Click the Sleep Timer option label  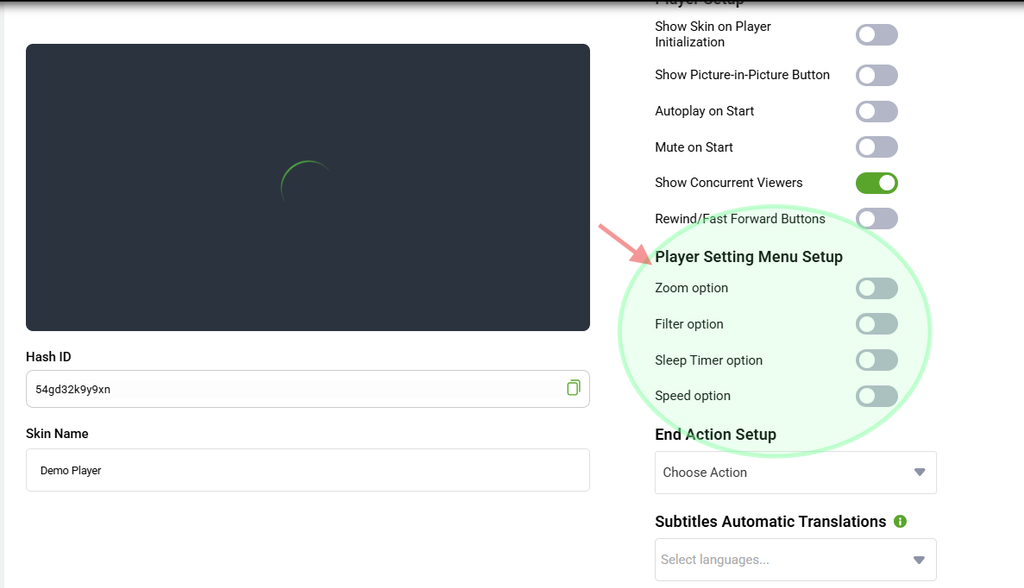709,361
